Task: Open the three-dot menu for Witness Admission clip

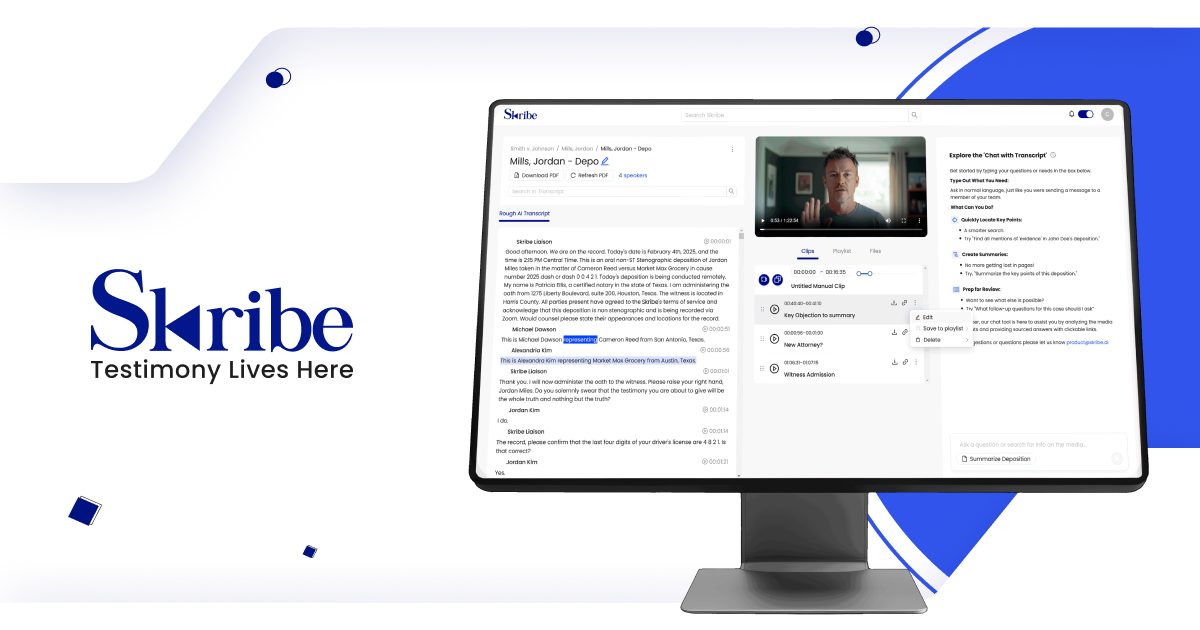Action: click(x=916, y=362)
